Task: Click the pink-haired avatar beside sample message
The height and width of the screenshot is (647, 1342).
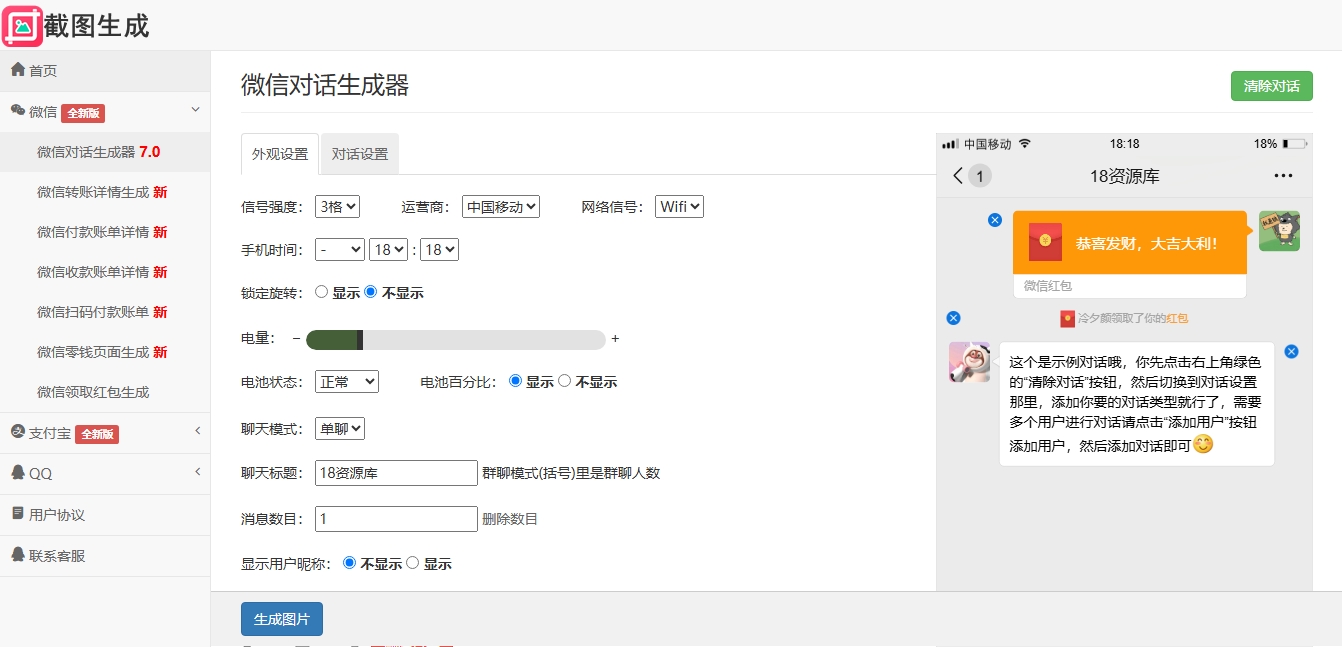Action: pyautogui.click(x=969, y=362)
